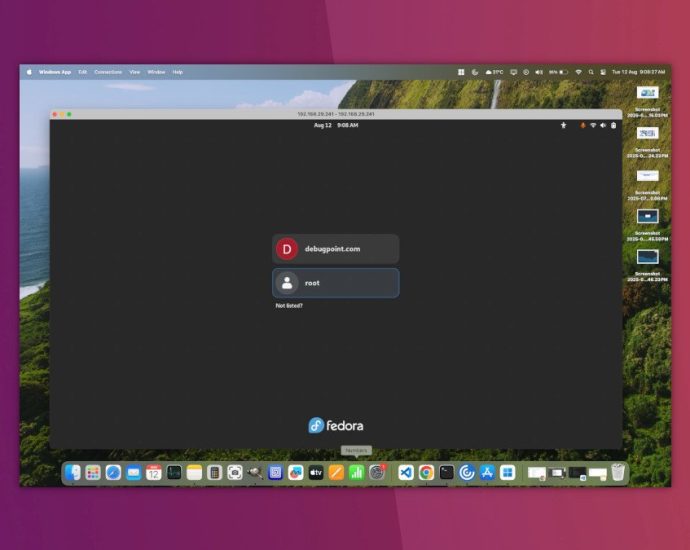Open the App Store from Dock
Image resolution: width=690 pixels, height=550 pixels.
coord(487,472)
